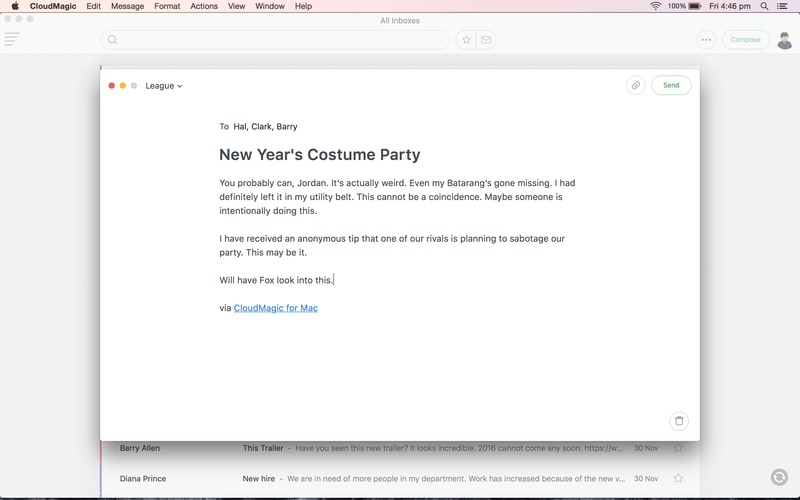800x500 pixels.
Task: Star the Diana Prince New hire email
Action: tap(678, 478)
